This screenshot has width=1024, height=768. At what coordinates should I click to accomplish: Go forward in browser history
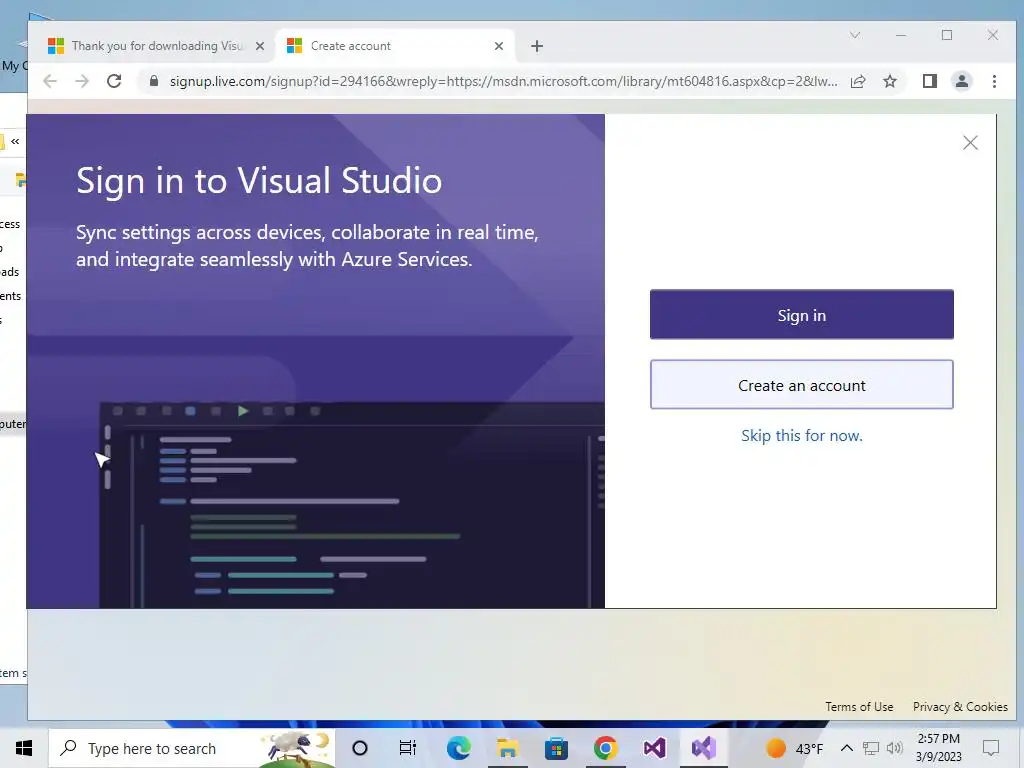82,81
